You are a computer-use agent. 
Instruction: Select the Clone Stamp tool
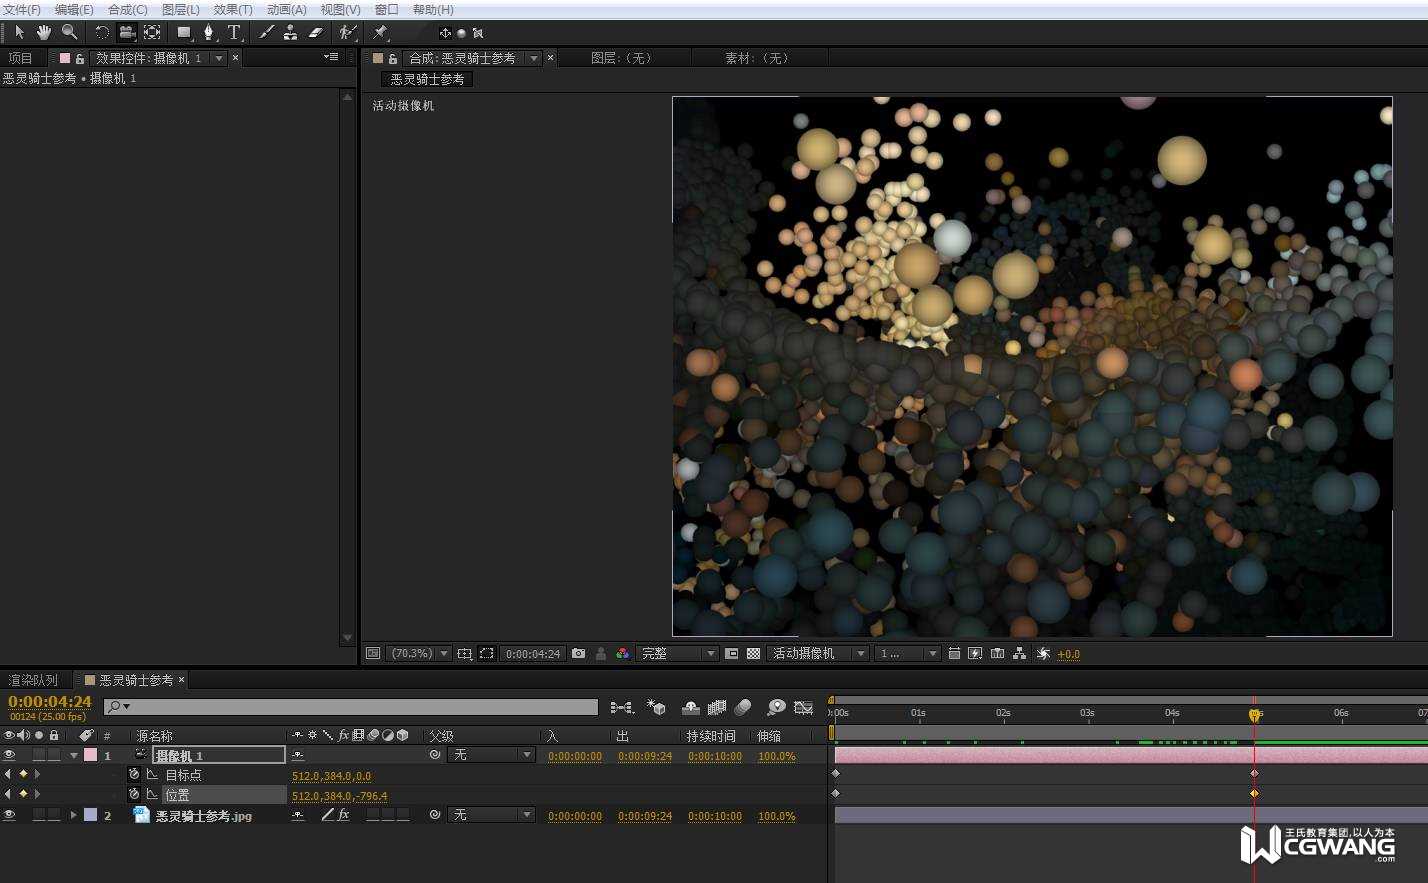[290, 32]
